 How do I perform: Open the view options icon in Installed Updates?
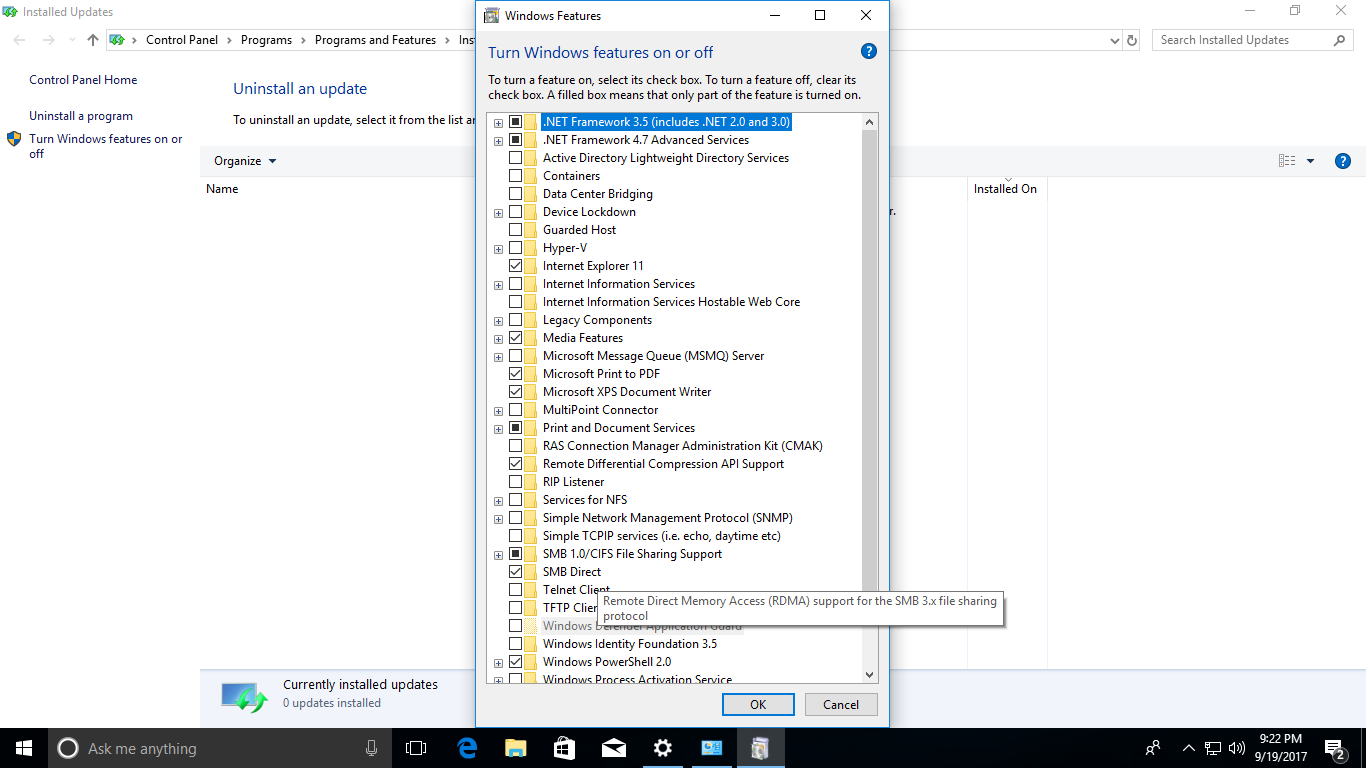pyautogui.click(x=1287, y=161)
